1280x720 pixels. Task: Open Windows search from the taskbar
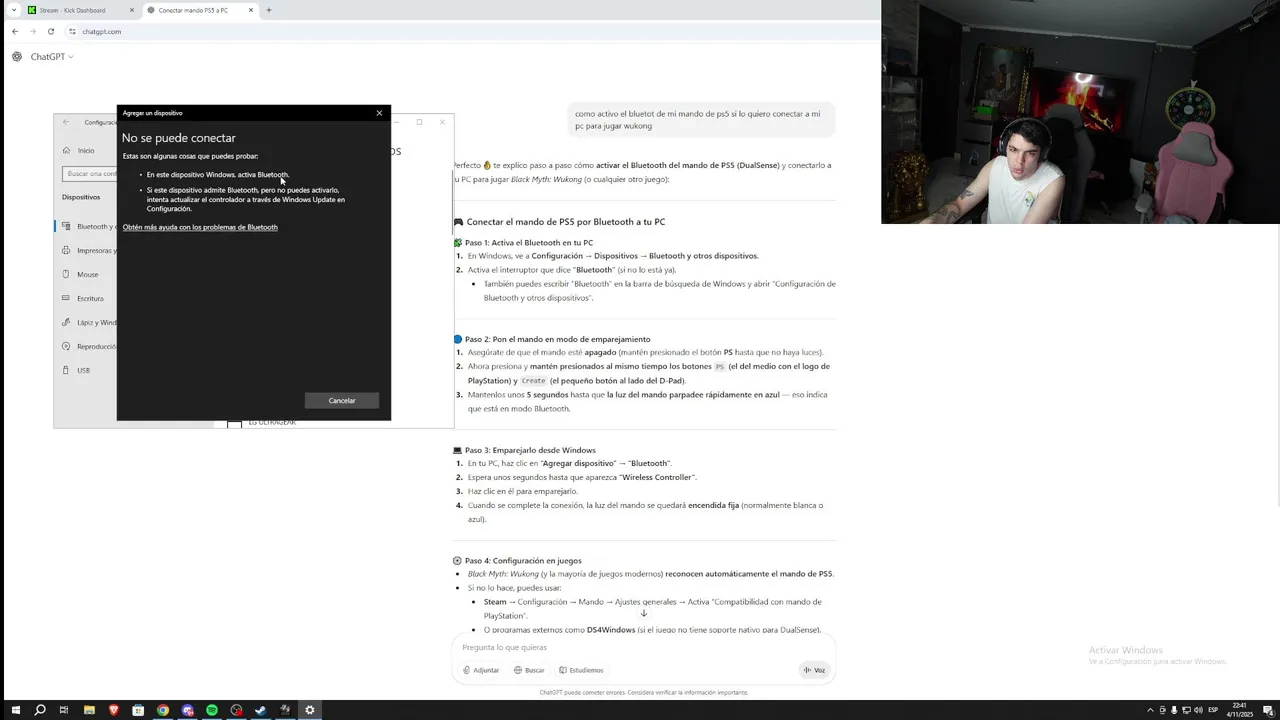click(x=40, y=710)
